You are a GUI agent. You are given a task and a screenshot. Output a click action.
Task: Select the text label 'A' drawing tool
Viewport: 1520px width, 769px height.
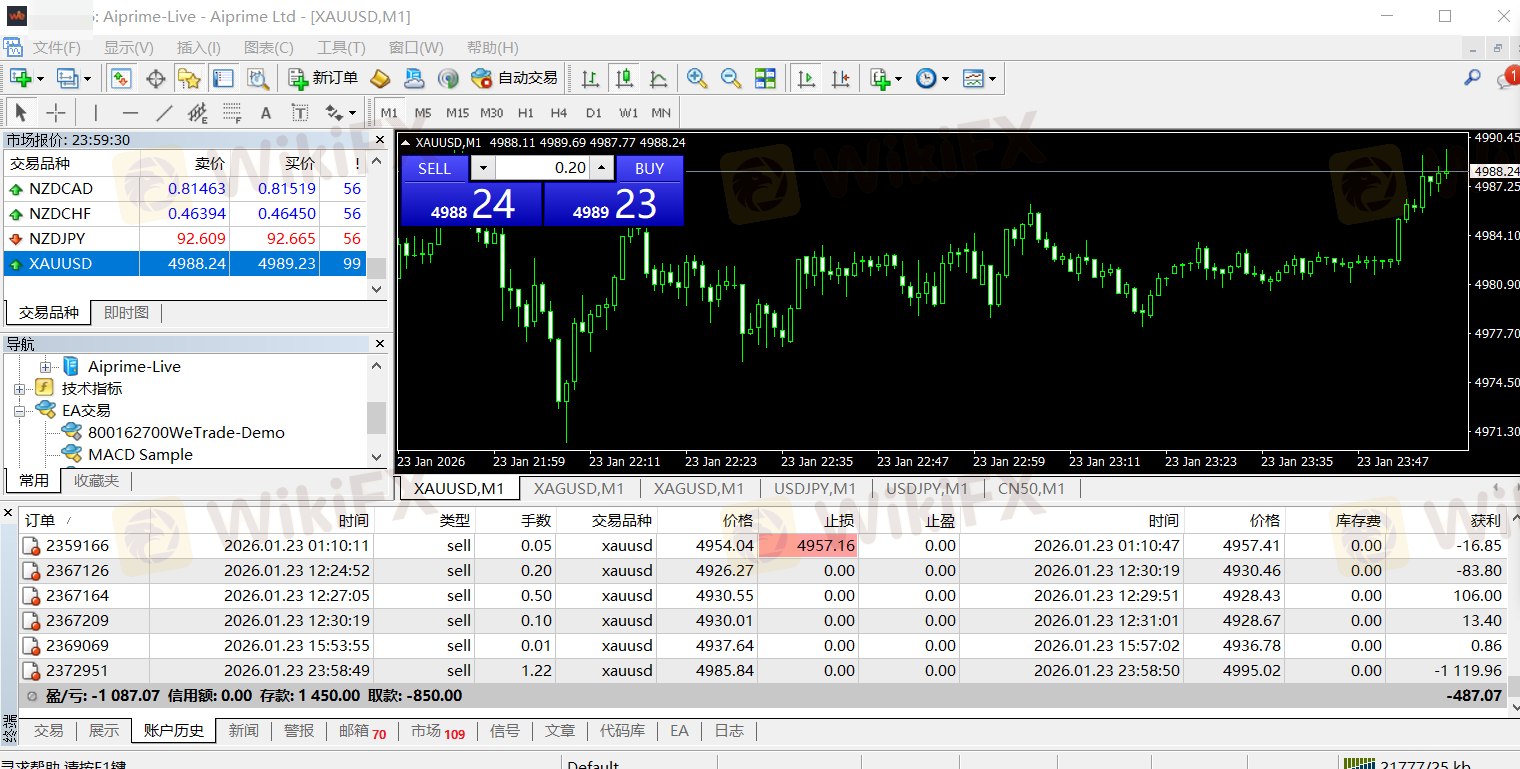pos(265,112)
